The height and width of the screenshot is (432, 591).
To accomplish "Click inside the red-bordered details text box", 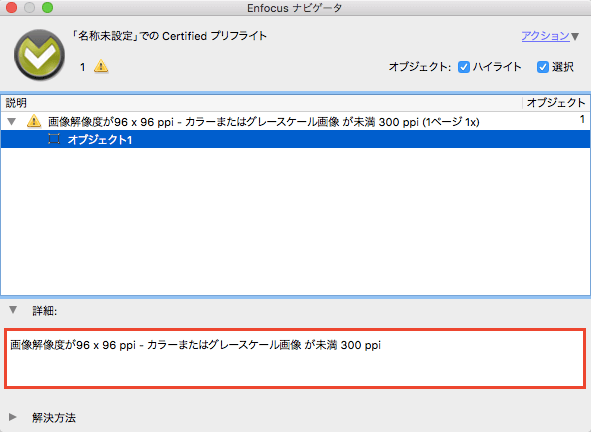I will coord(295,358).
